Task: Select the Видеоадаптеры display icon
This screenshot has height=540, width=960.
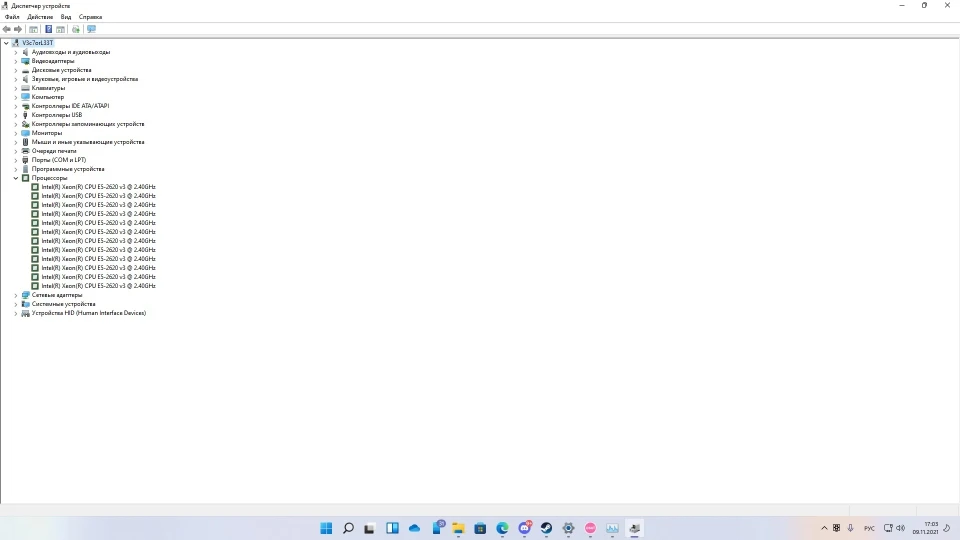Action: pyautogui.click(x=25, y=61)
